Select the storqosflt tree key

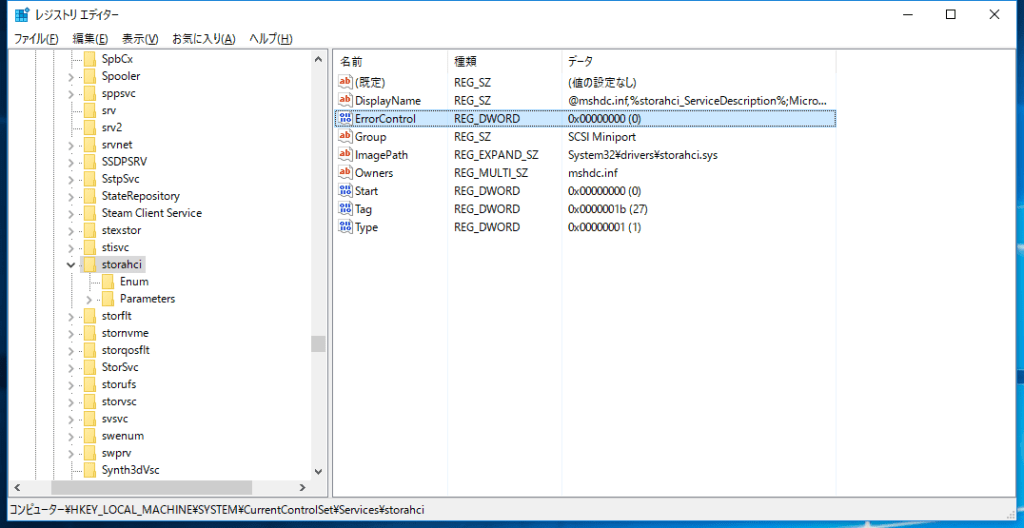click(126, 350)
